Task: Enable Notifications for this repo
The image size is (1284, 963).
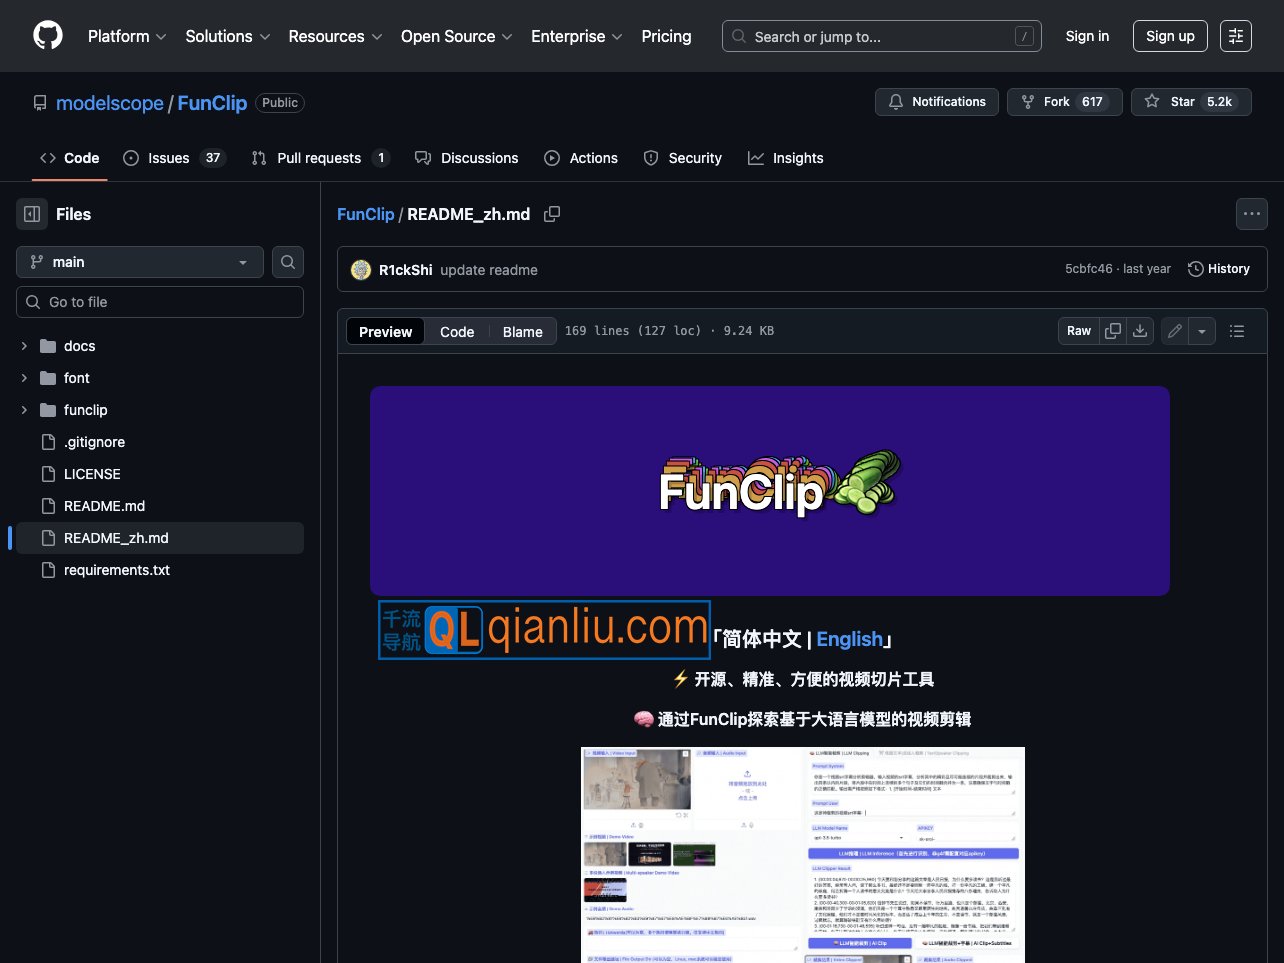Action: [x=936, y=101]
